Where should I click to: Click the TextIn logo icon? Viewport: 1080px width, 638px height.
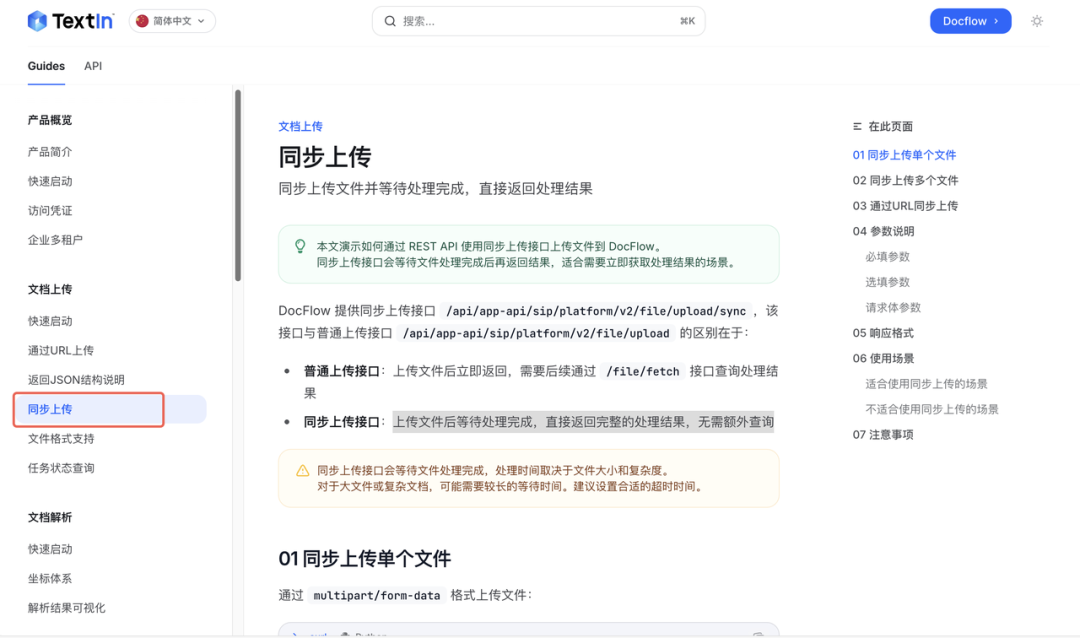(37, 21)
